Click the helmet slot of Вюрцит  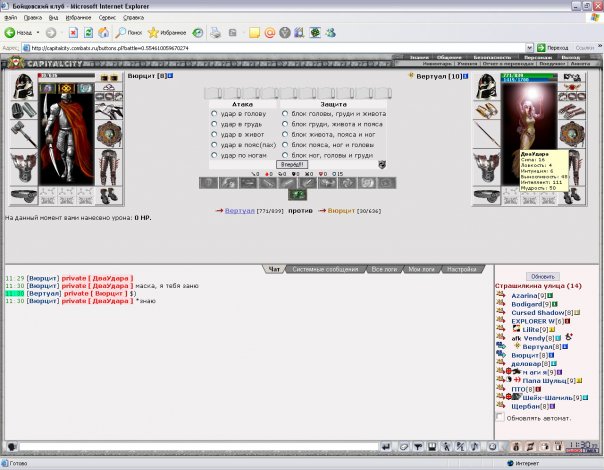23,86
